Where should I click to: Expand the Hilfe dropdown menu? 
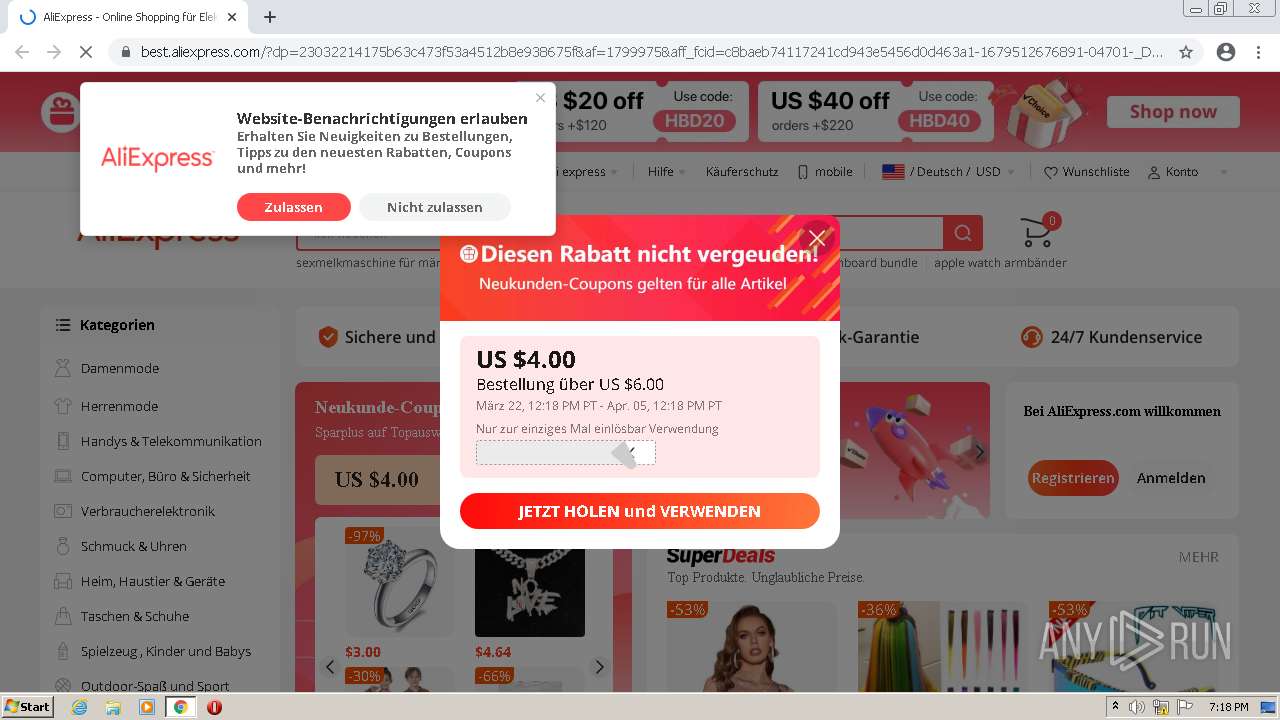(666, 172)
